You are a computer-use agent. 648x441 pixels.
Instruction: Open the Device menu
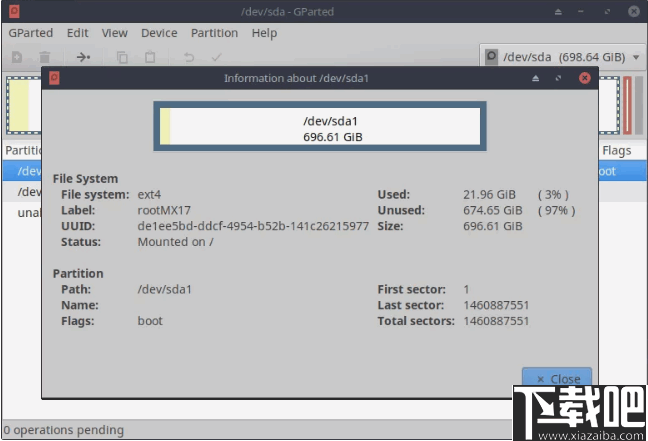[159, 33]
